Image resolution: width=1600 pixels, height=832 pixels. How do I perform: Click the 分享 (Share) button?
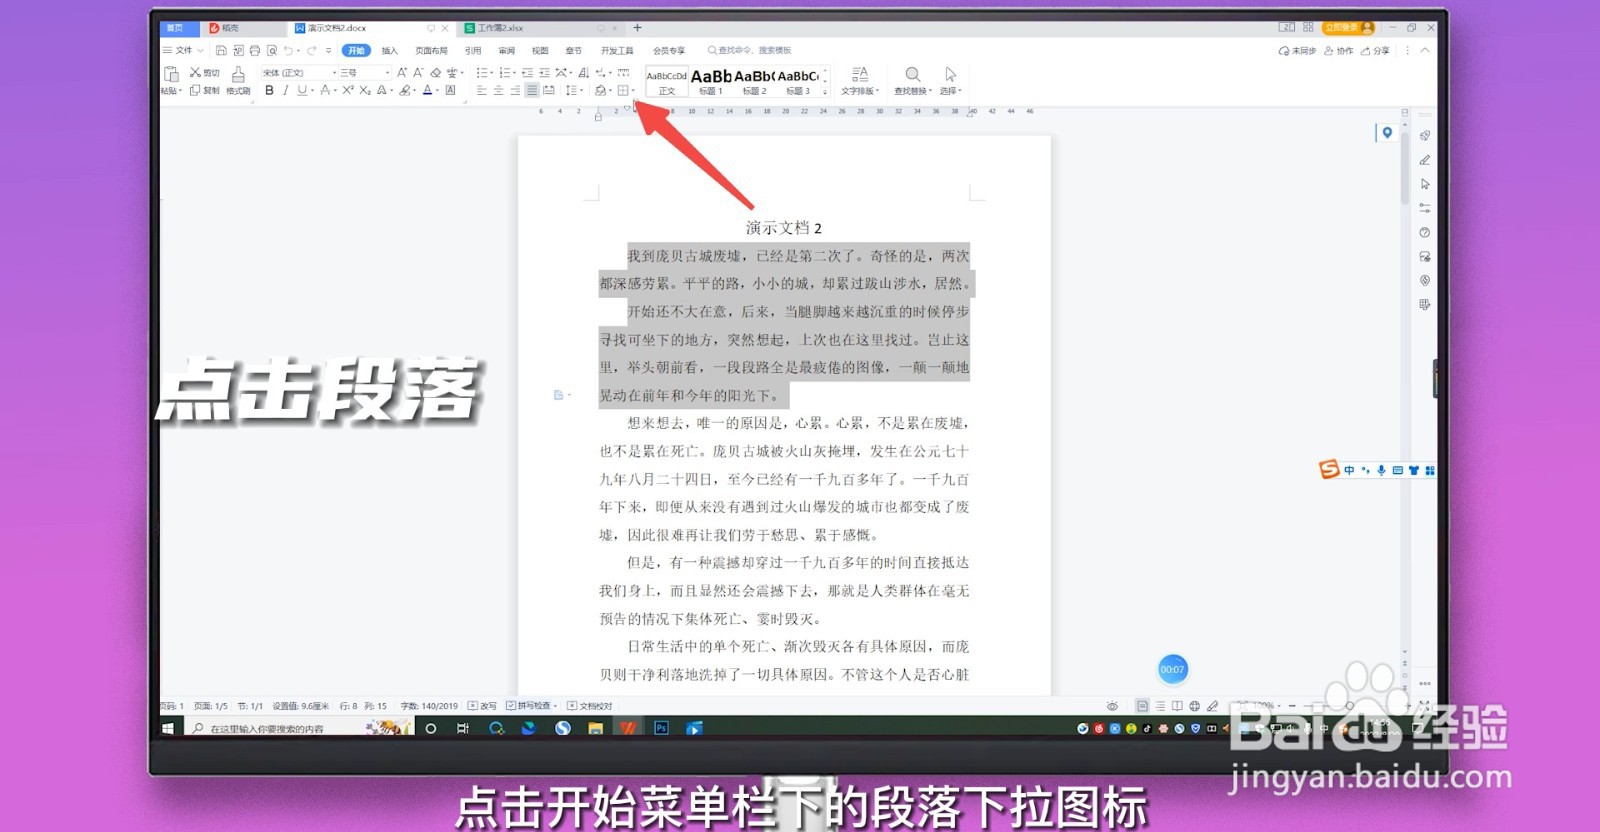point(1375,50)
